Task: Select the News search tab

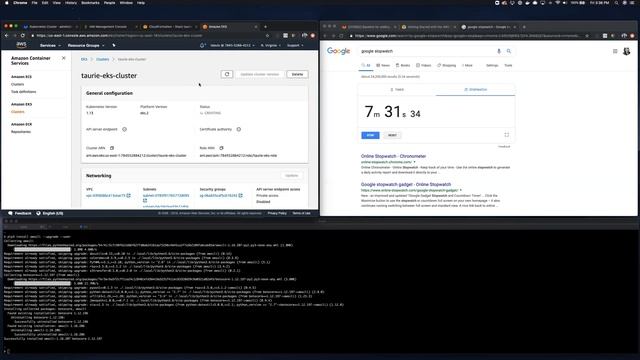Action: tap(383, 65)
